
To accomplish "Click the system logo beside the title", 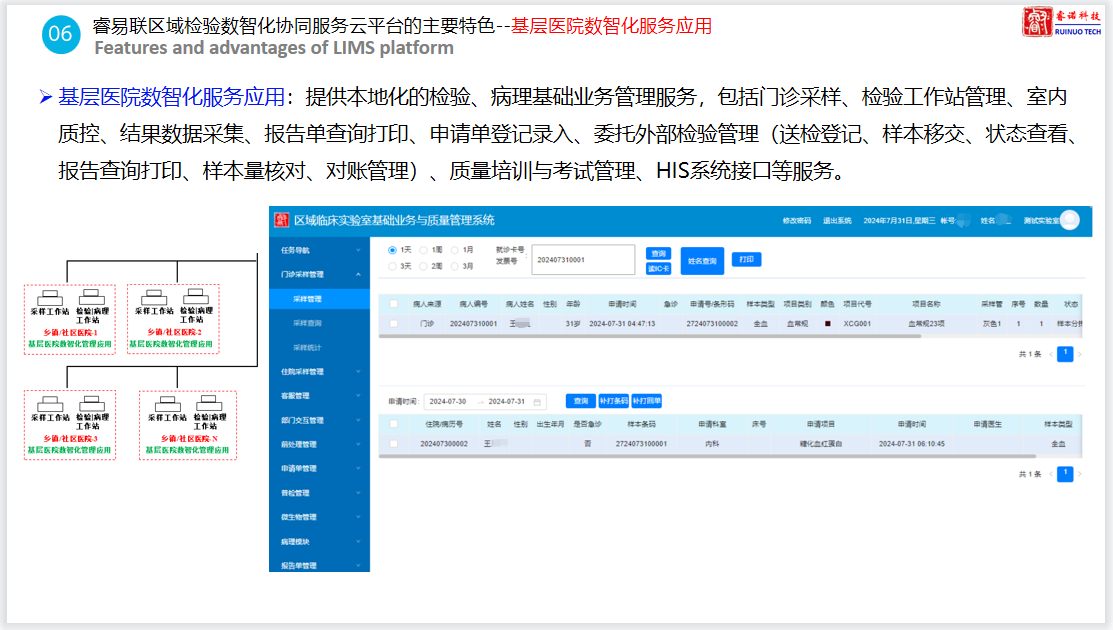I will pos(281,220).
